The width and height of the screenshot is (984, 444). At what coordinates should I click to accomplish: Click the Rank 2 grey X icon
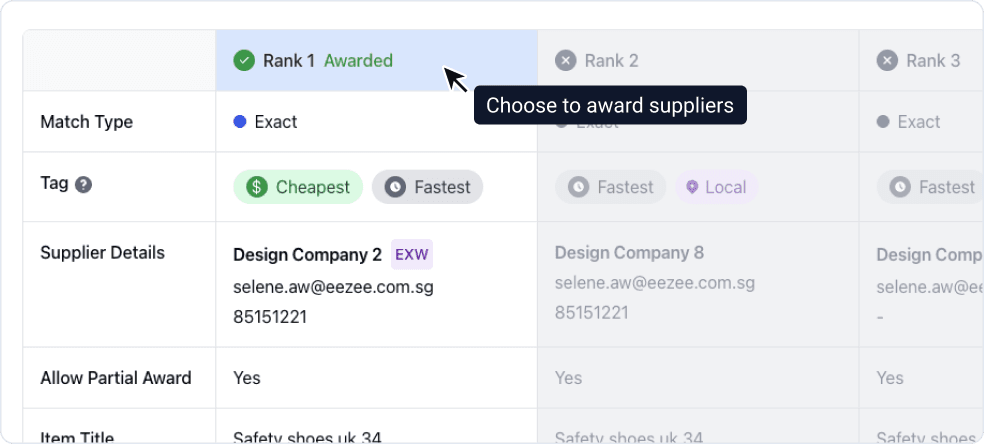click(x=566, y=61)
